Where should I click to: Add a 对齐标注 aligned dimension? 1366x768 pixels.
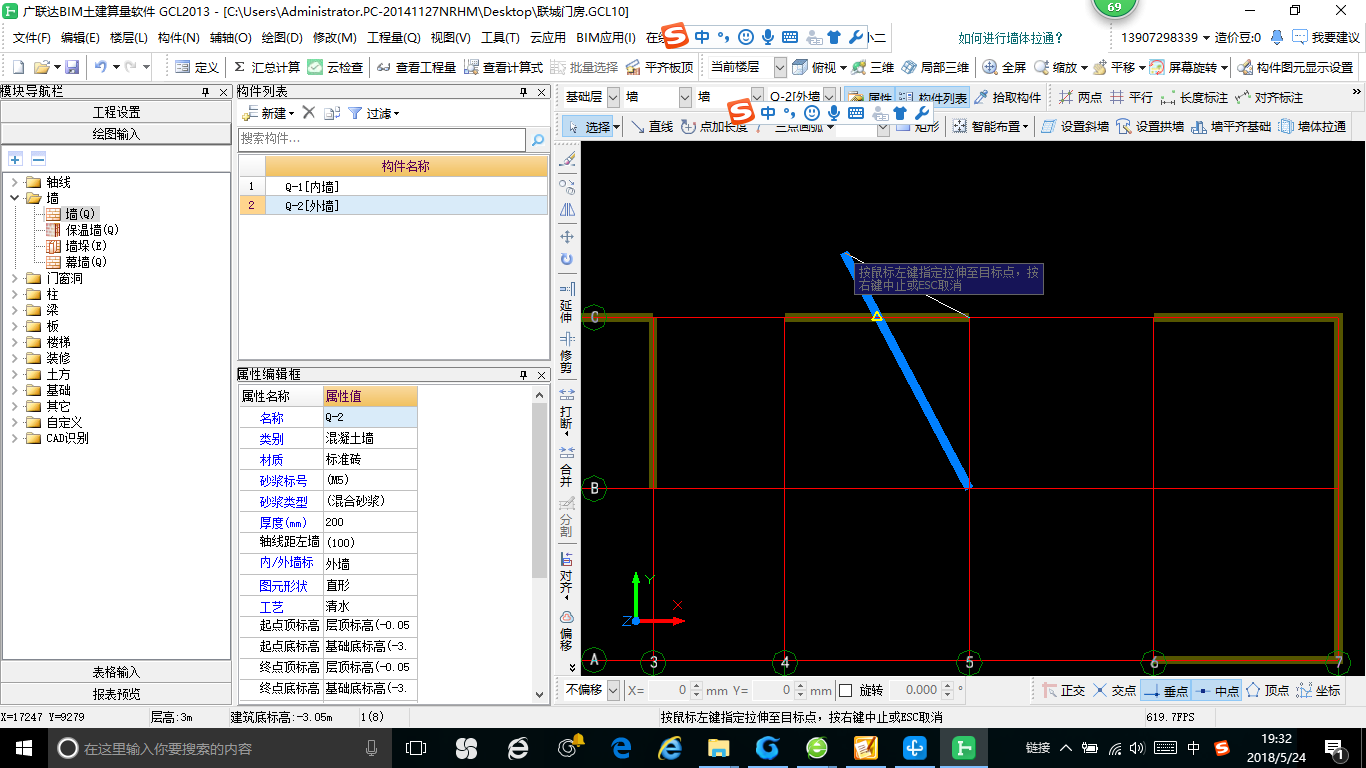point(1269,97)
